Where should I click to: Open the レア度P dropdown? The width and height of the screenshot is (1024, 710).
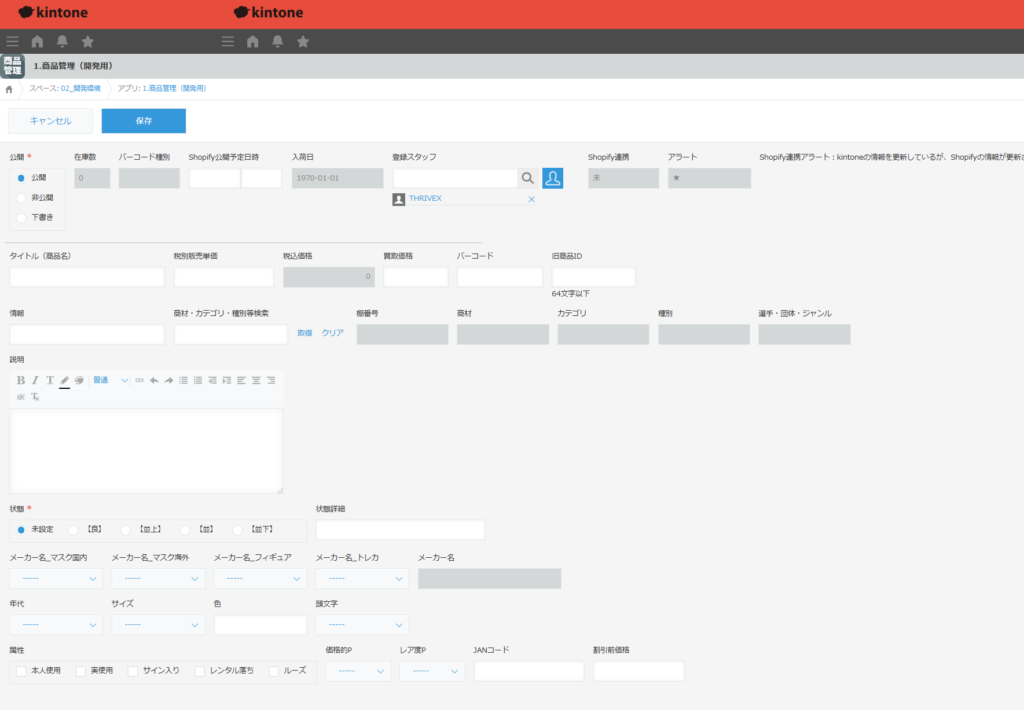pyautogui.click(x=432, y=671)
